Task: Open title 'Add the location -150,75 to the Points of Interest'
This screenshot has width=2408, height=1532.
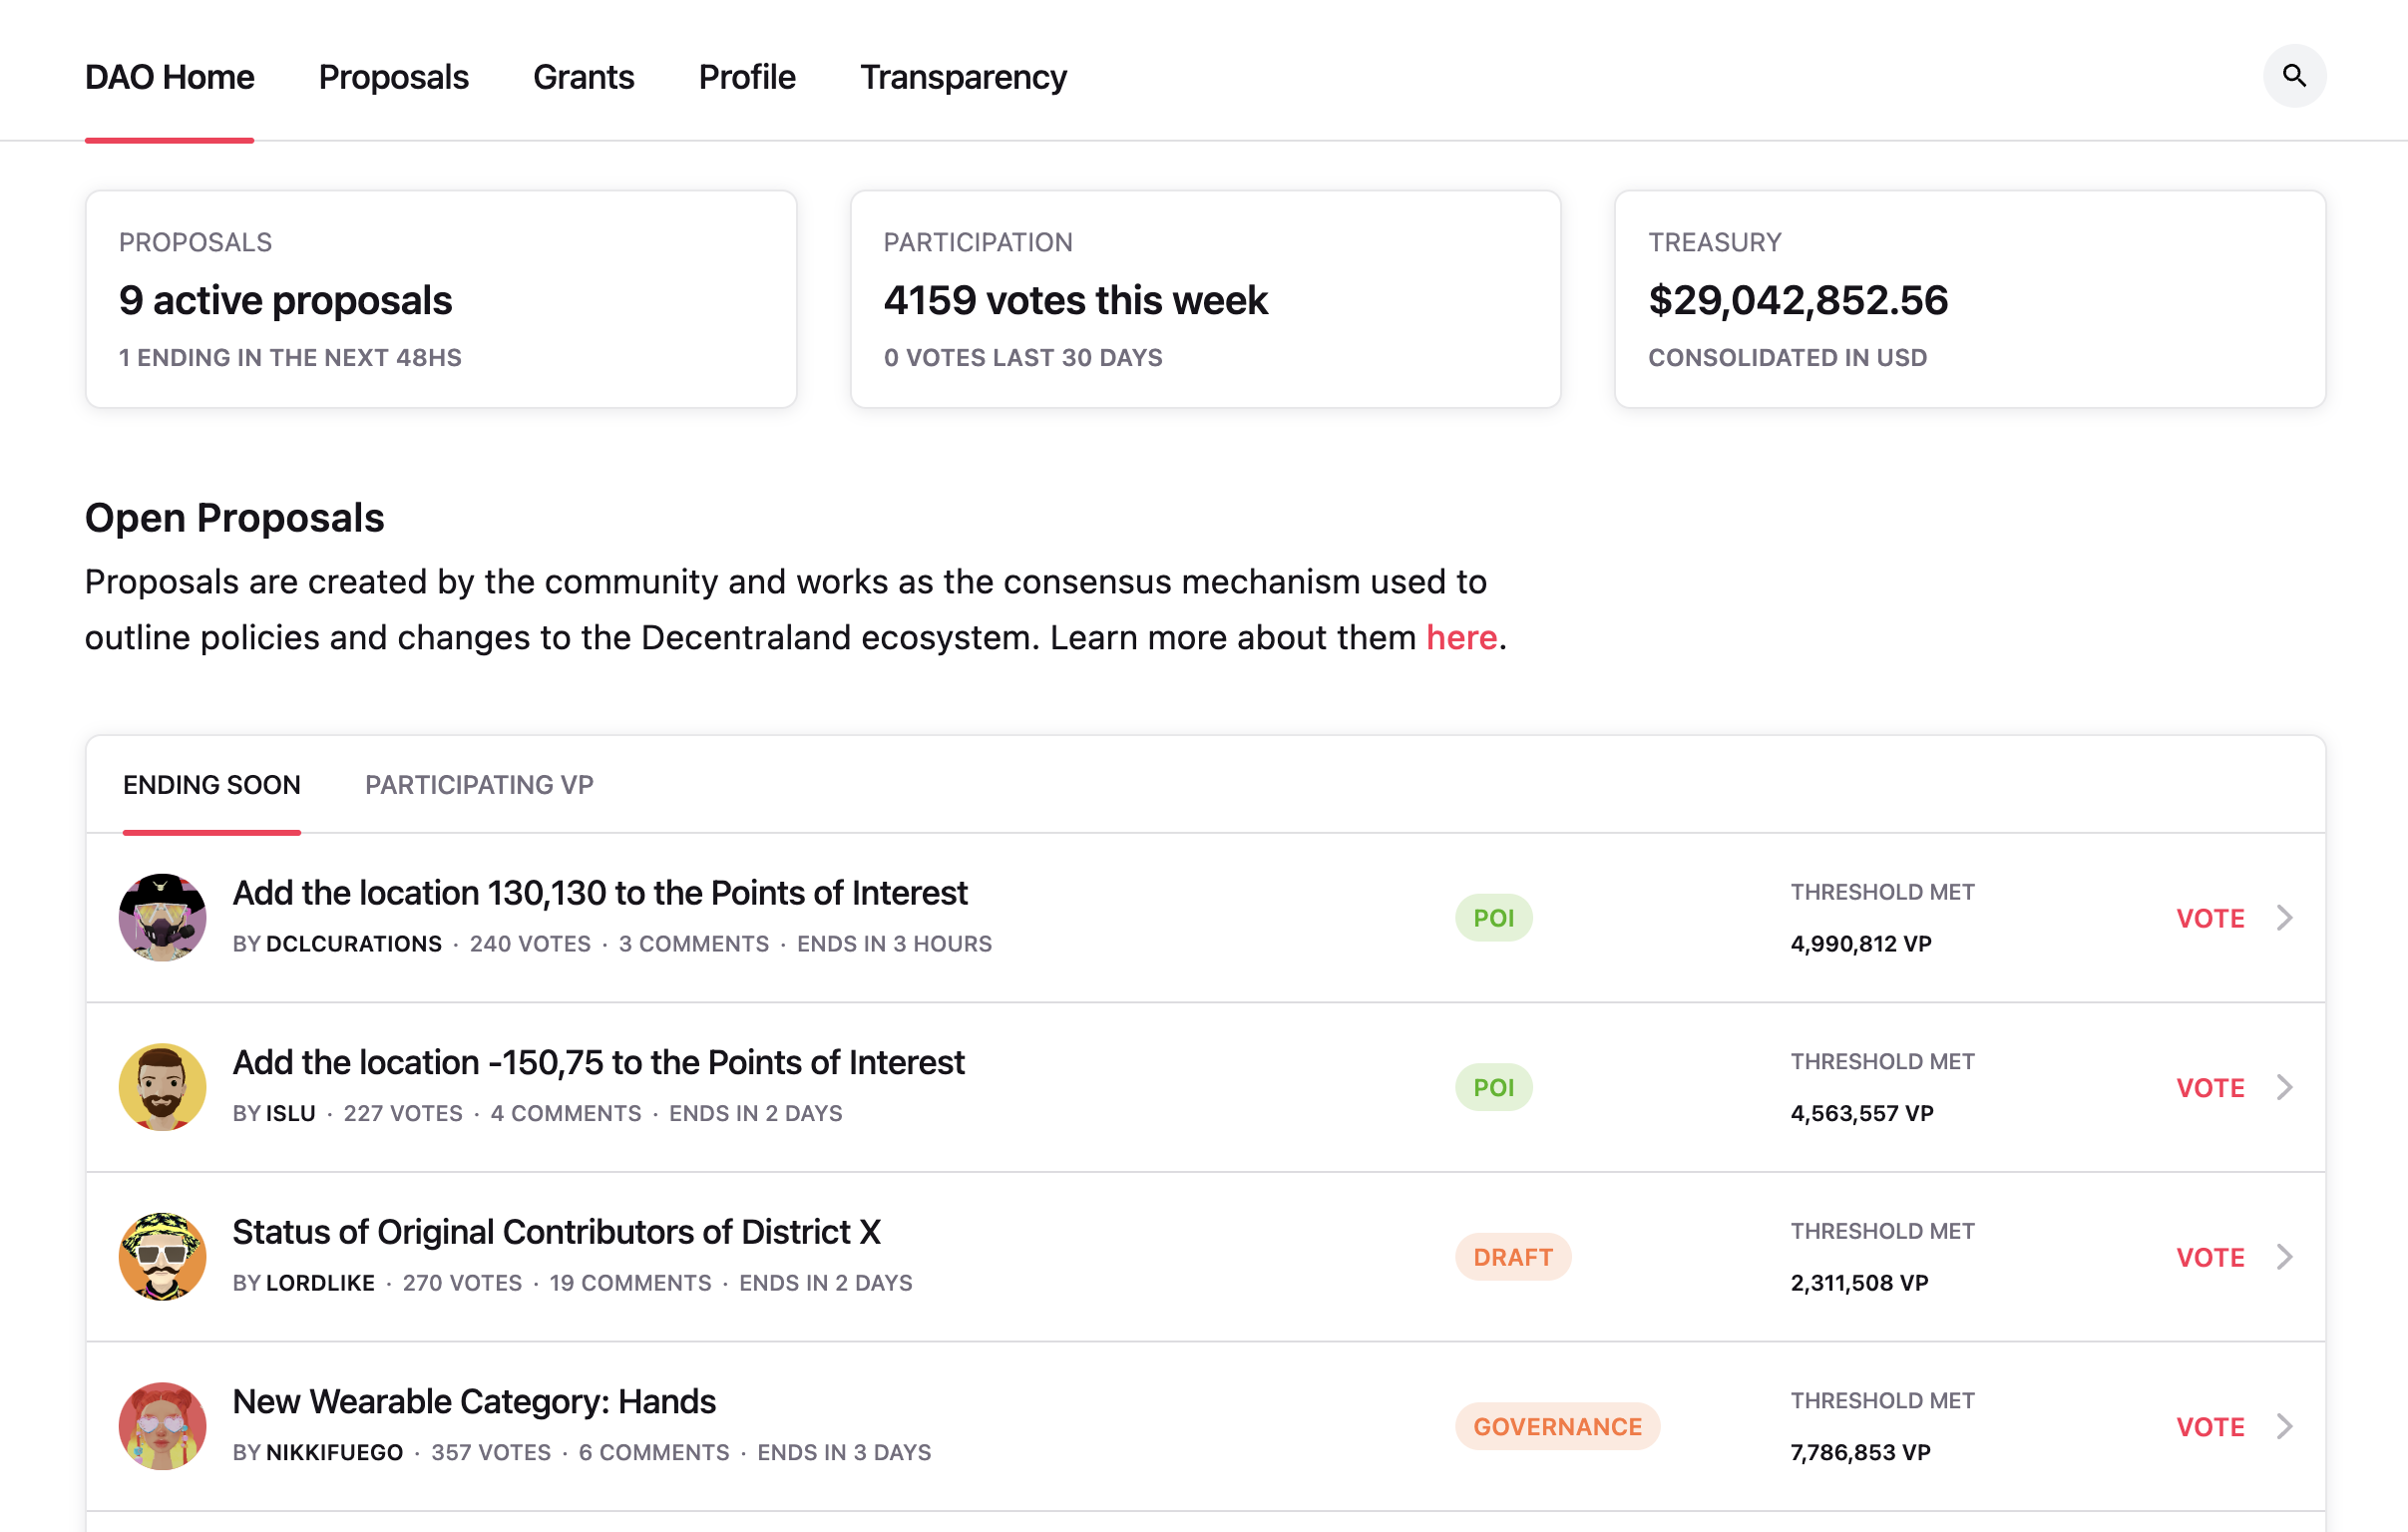Action: tap(598, 1062)
